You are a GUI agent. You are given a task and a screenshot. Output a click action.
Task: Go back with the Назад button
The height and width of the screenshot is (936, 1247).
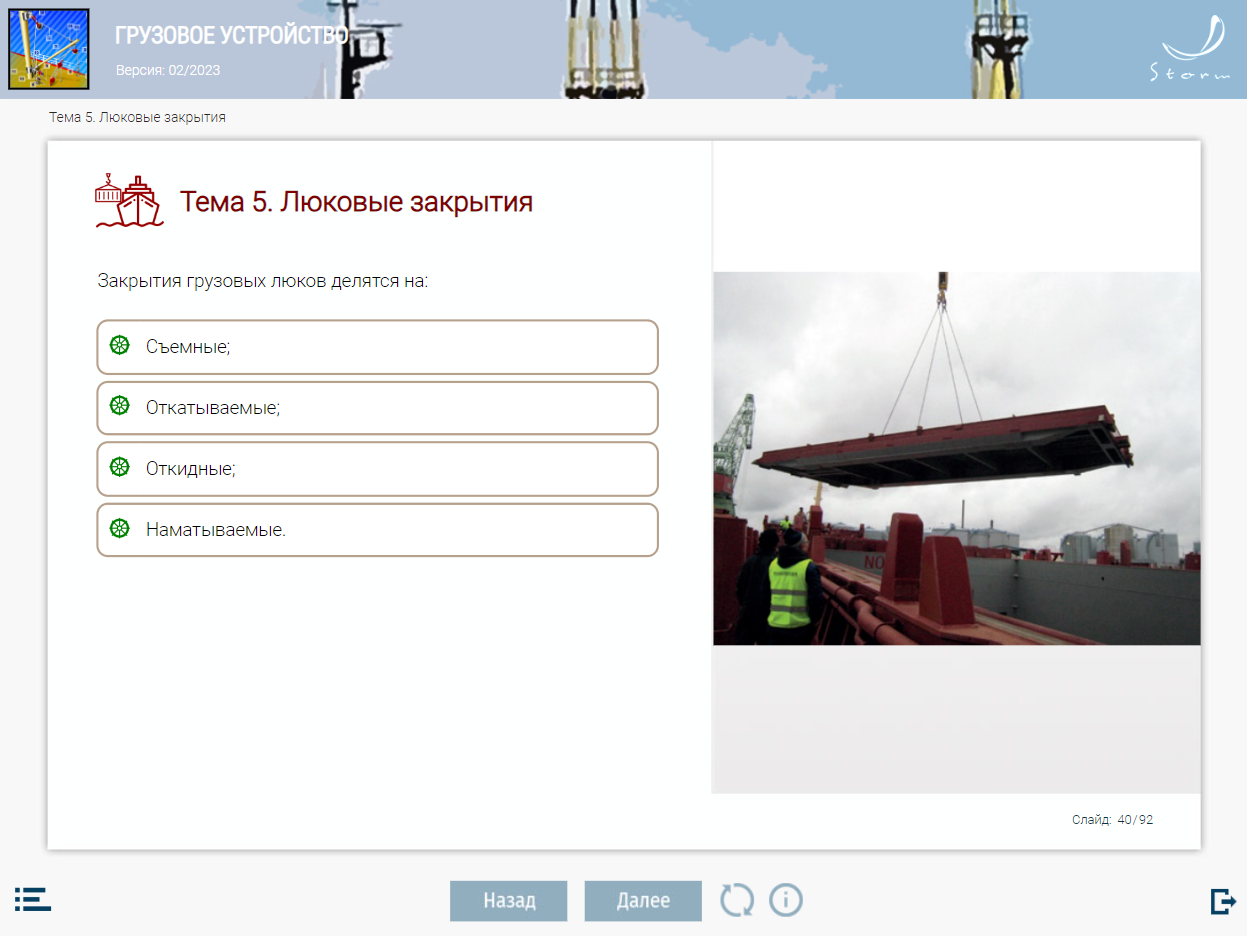click(509, 900)
